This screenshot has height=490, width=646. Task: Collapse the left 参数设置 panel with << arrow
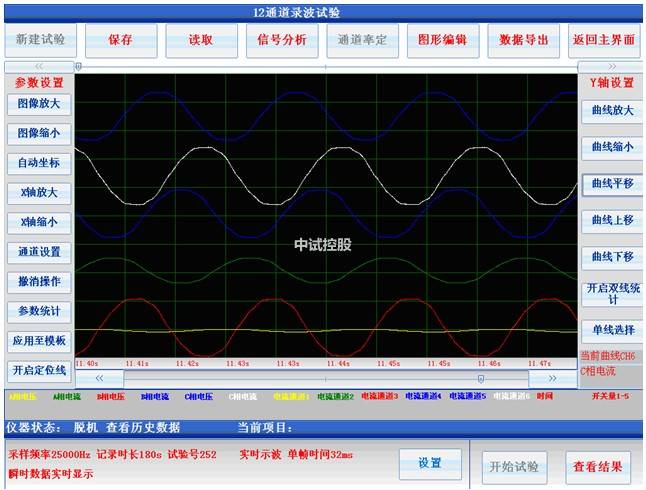tap(38, 66)
